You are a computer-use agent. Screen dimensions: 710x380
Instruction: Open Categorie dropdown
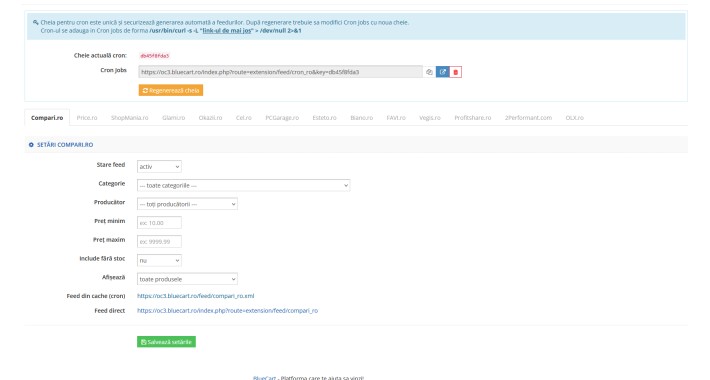coord(244,185)
